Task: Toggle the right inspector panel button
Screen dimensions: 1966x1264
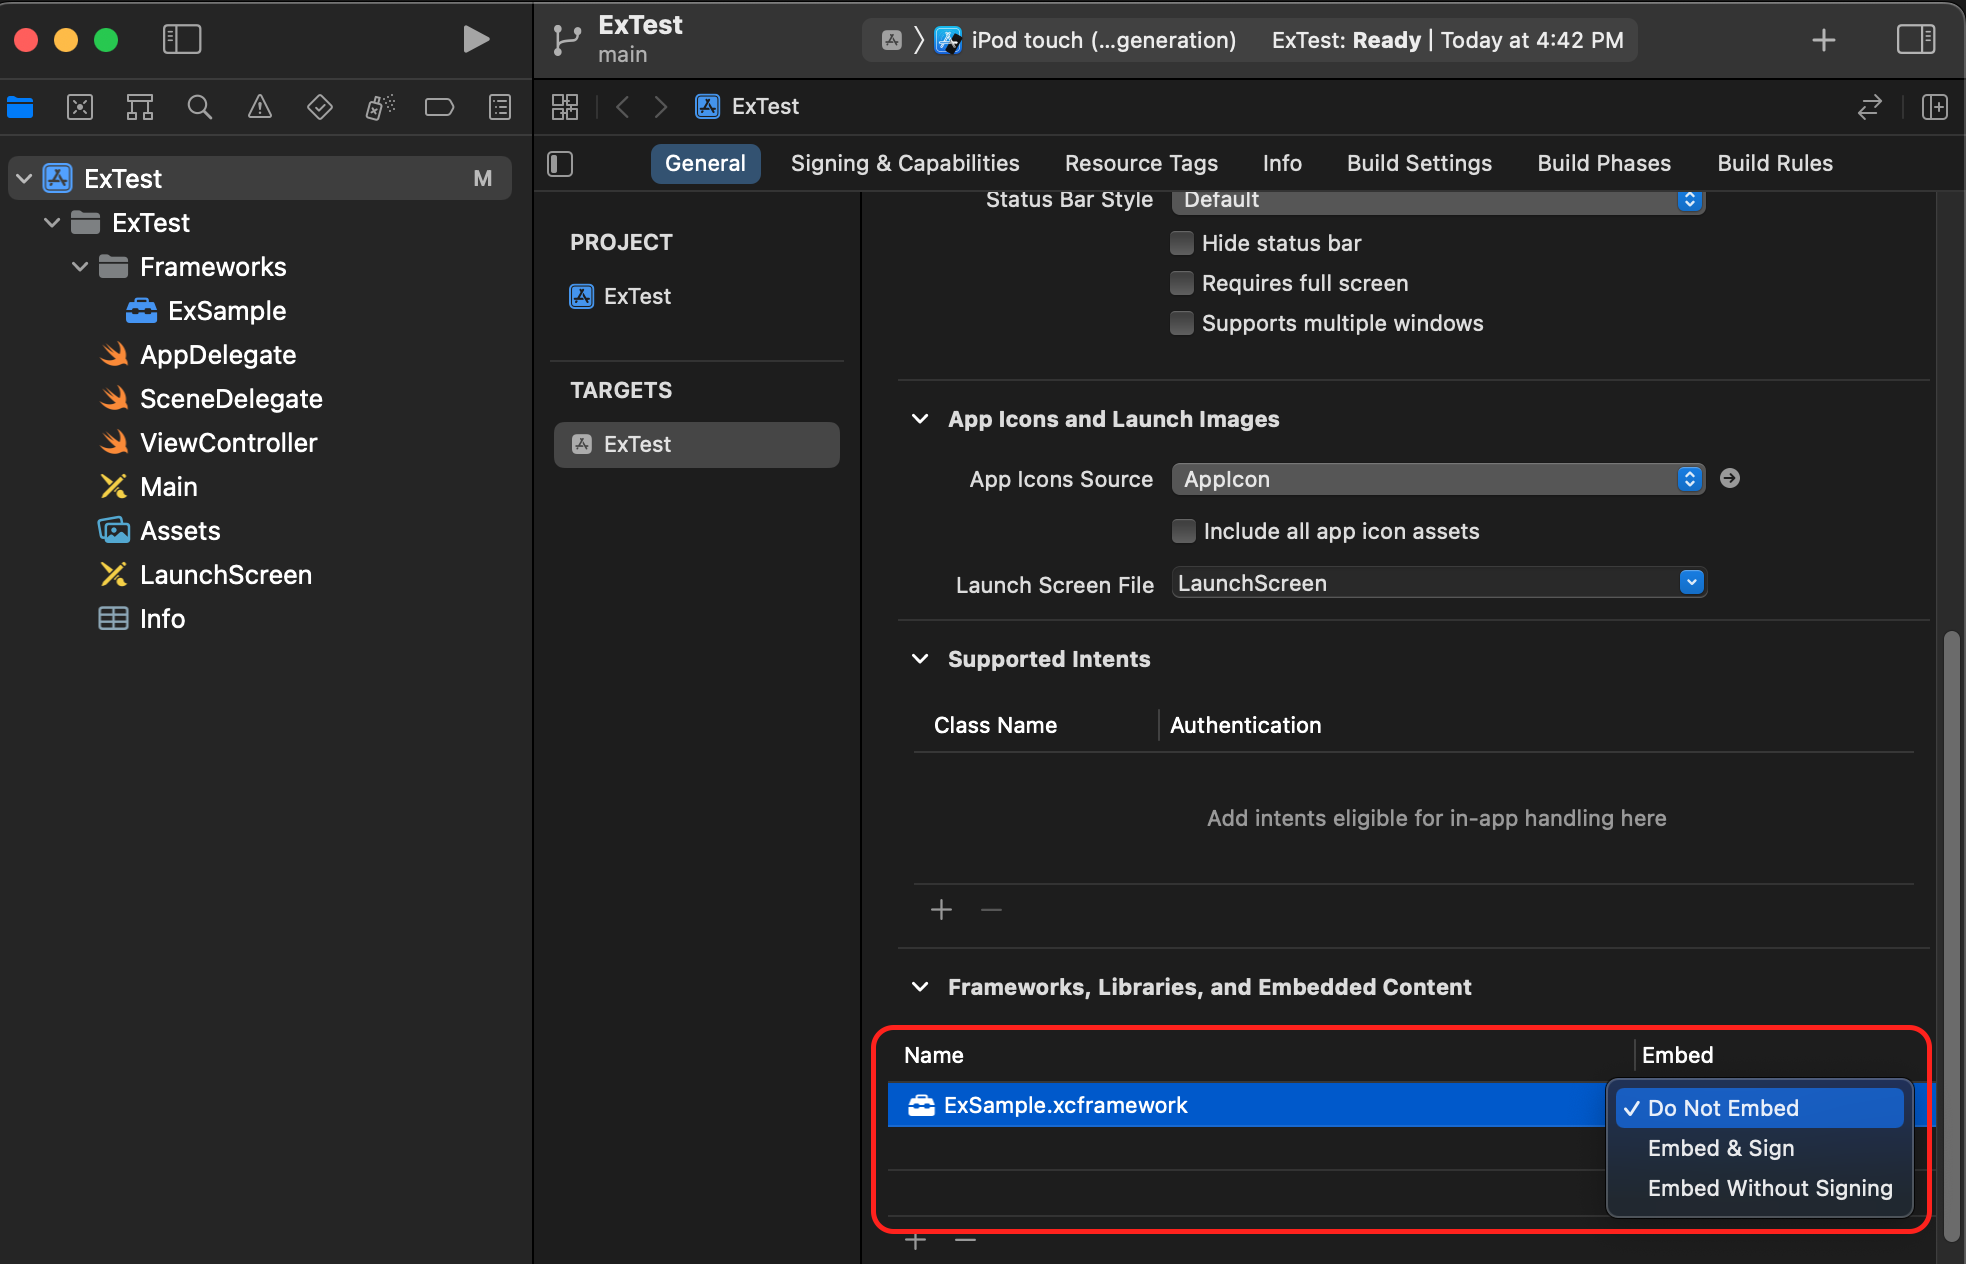Action: (1915, 40)
